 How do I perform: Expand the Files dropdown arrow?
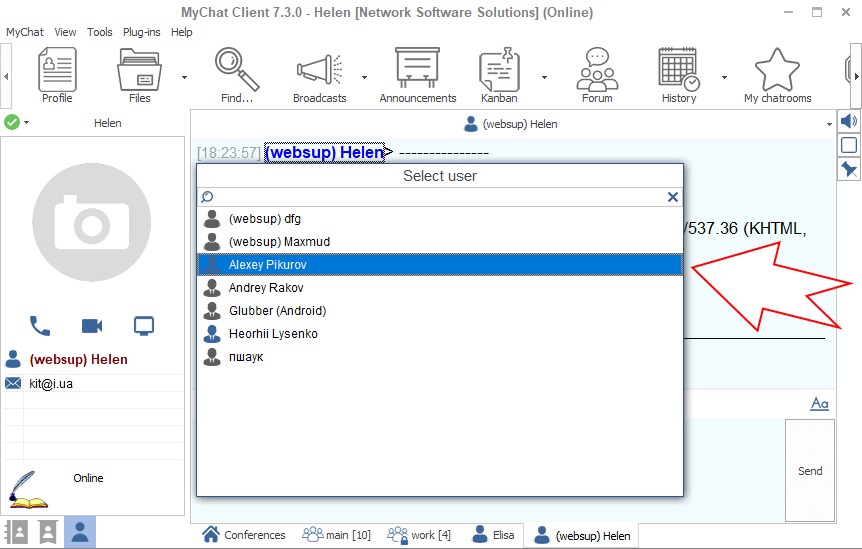tap(184, 77)
